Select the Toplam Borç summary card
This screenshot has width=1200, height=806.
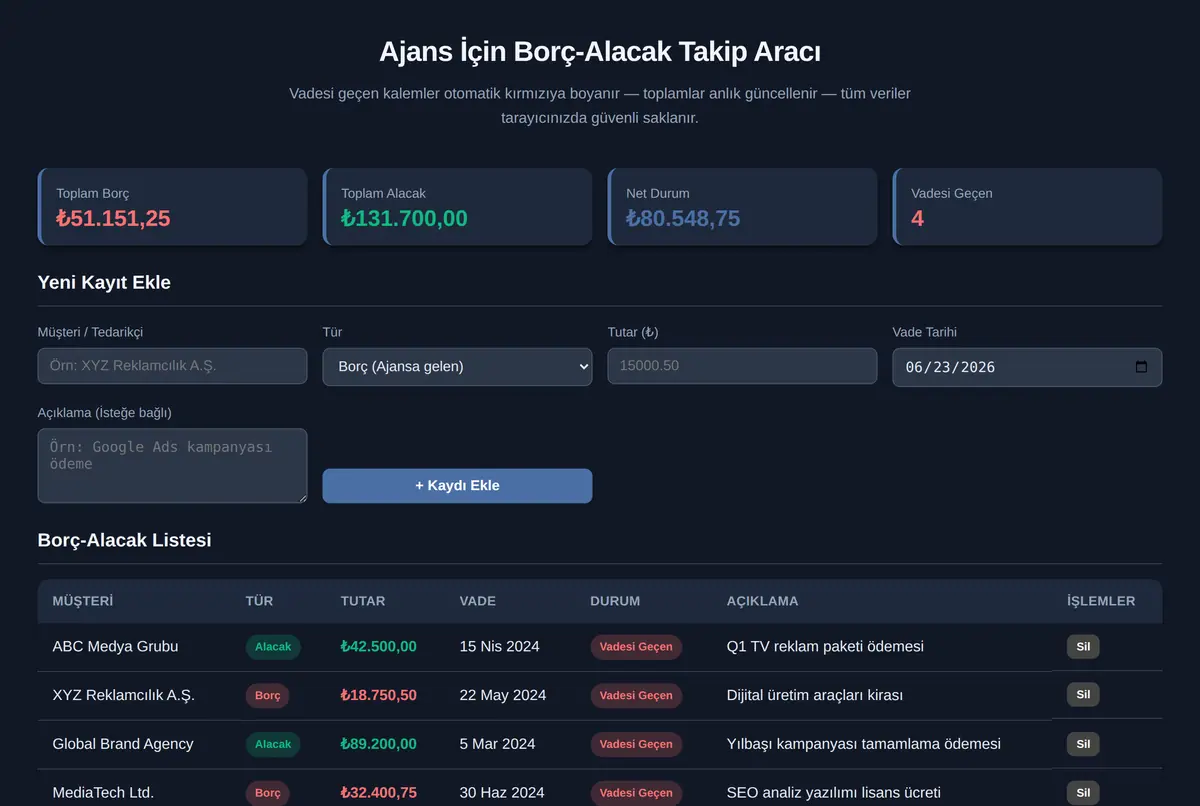[172, 207]
